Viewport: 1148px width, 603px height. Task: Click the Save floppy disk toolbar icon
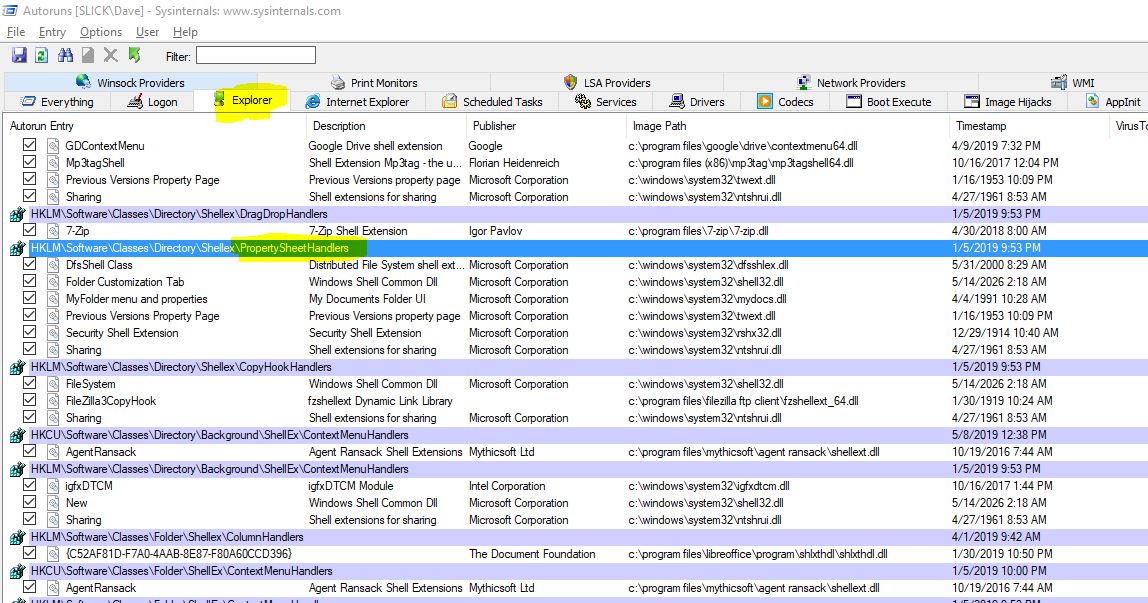click(x=20, y=55)
